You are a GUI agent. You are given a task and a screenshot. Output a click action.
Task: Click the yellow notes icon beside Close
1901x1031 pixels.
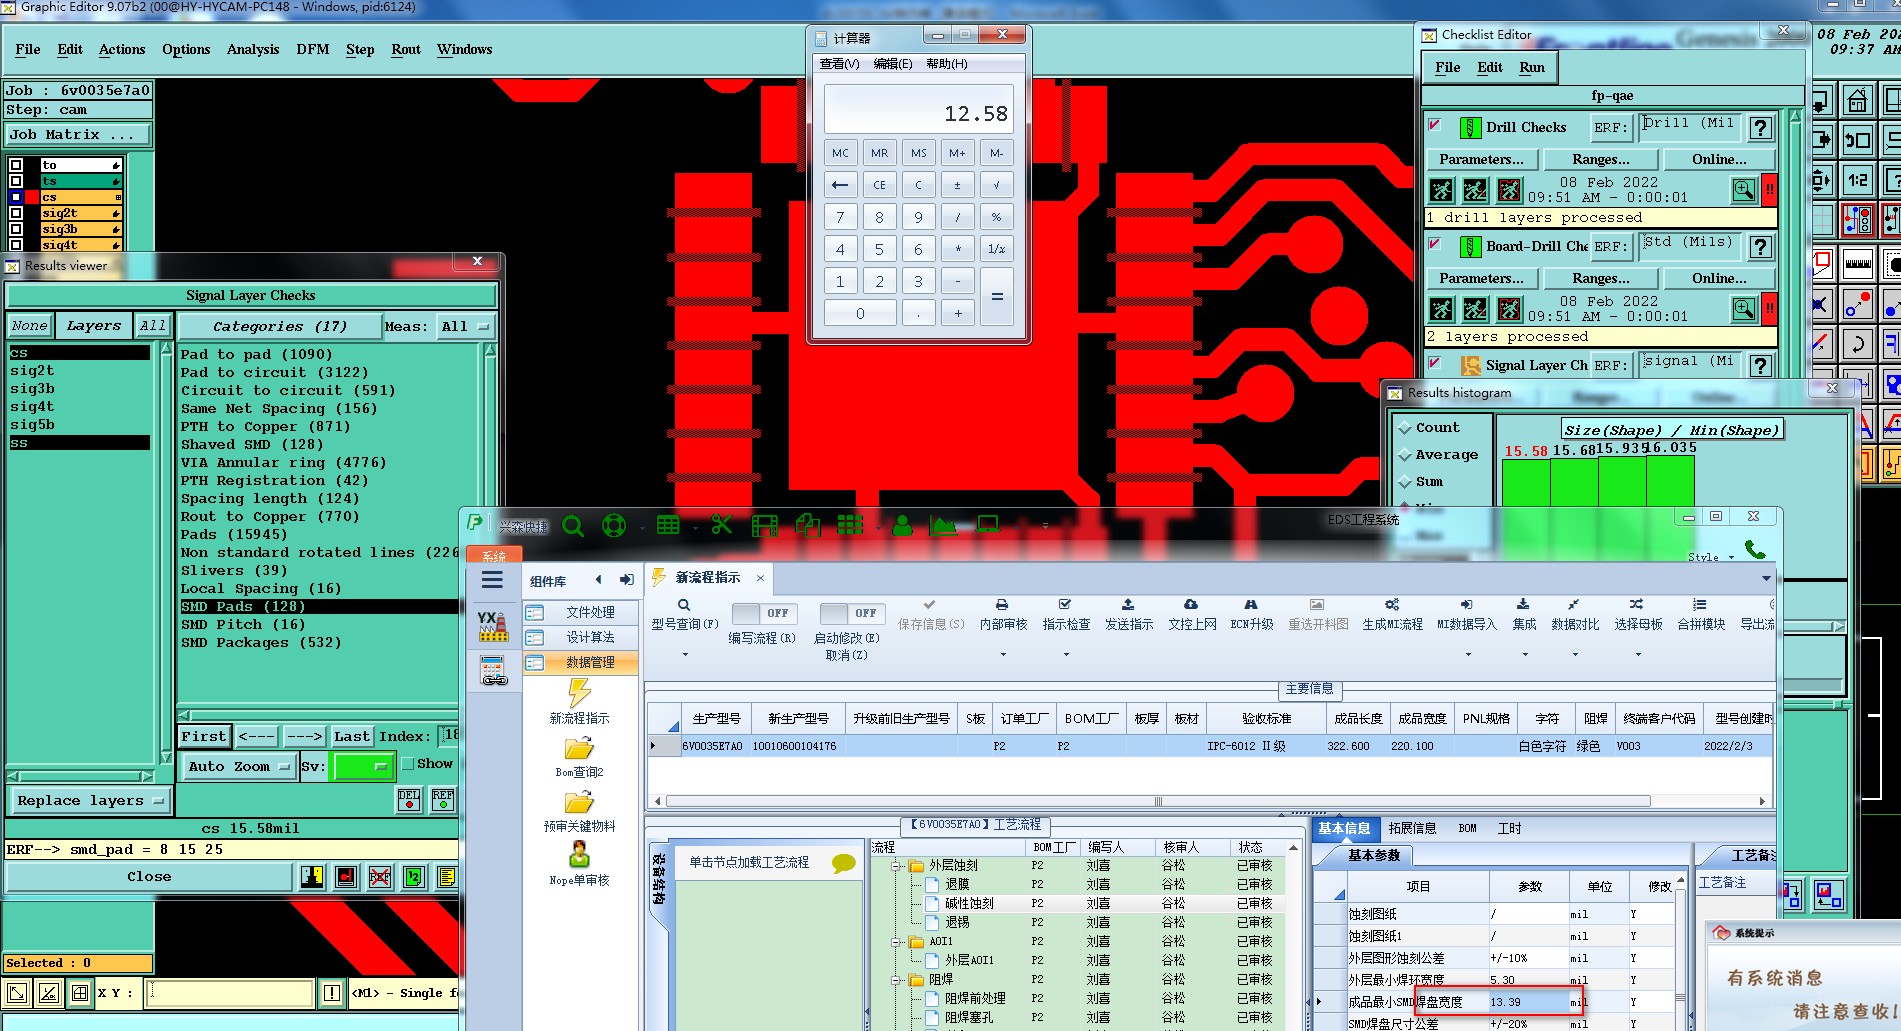(447, 877)
